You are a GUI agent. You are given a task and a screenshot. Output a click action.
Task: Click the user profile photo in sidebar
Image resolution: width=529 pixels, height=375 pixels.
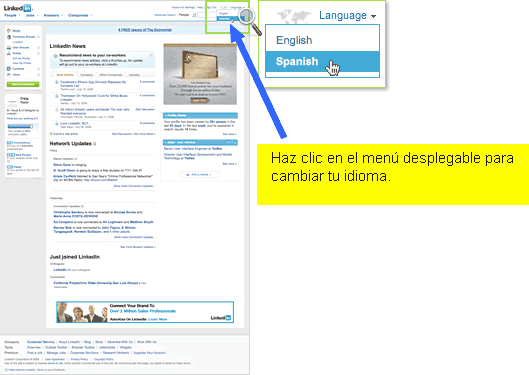(12, 102)
